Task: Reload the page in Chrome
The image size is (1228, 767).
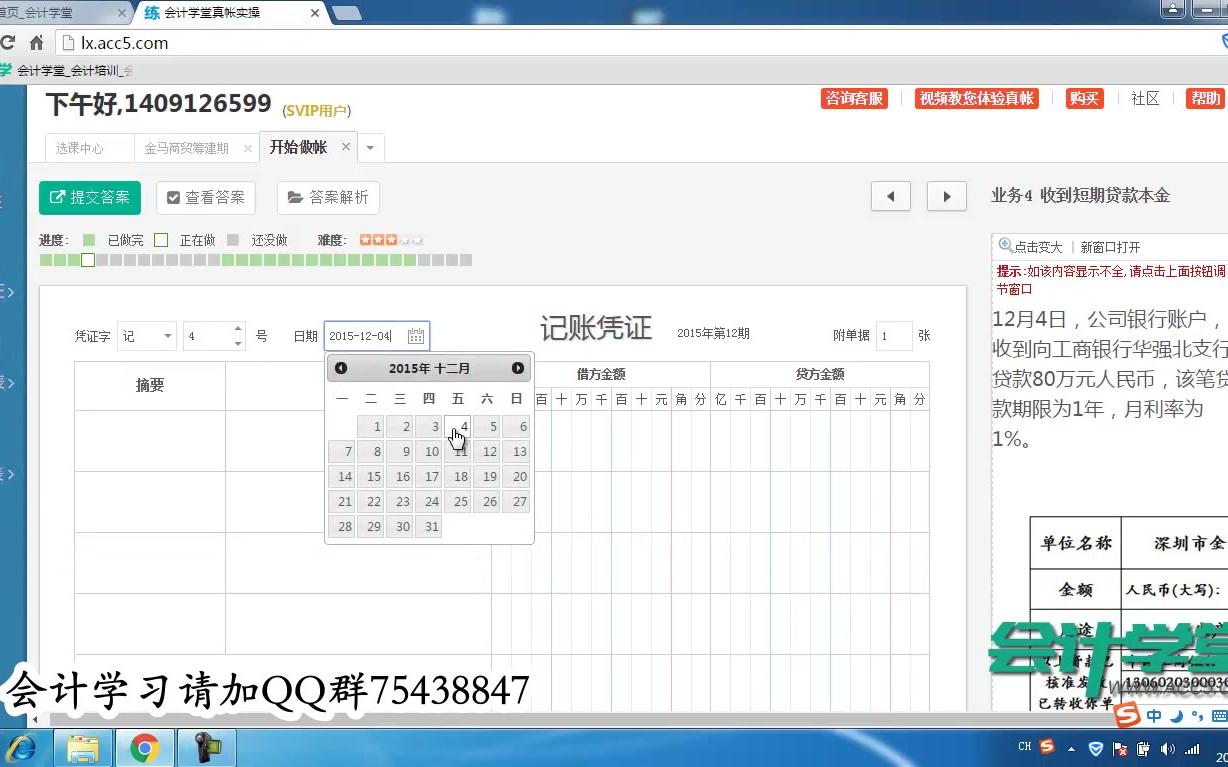Action: click(8, 43)
